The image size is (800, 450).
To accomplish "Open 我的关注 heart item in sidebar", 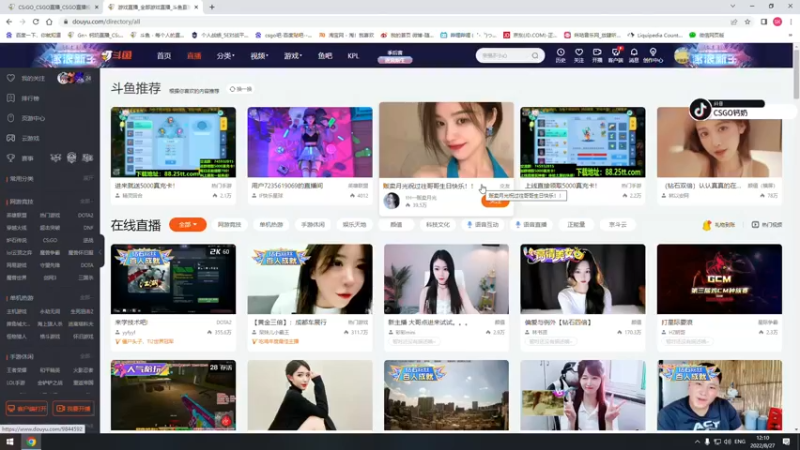I will coord(26,78).
